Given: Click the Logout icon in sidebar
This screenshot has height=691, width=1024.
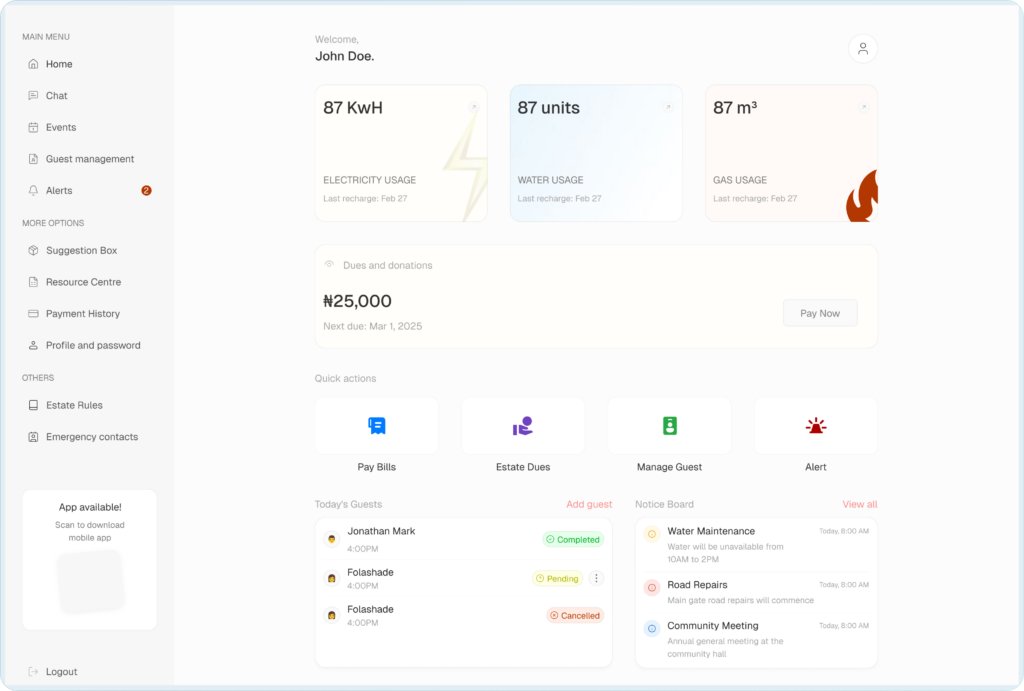Looking at the screenshot, I should [33, 672].
